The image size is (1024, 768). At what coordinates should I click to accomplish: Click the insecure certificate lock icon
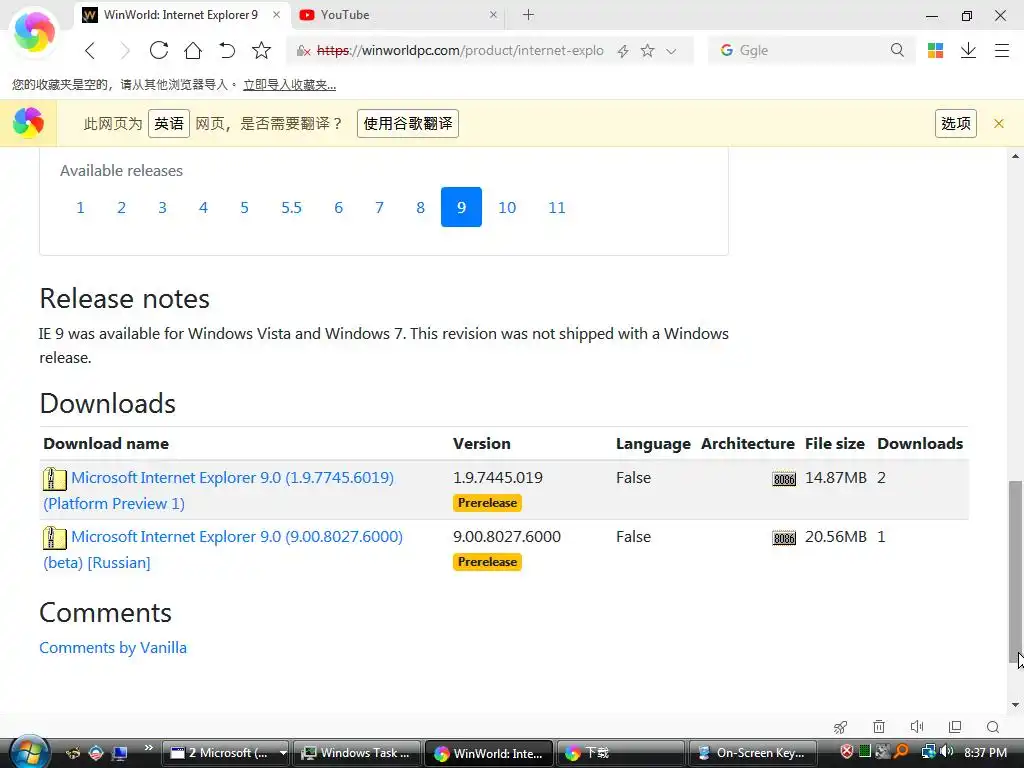pos(303,51)
